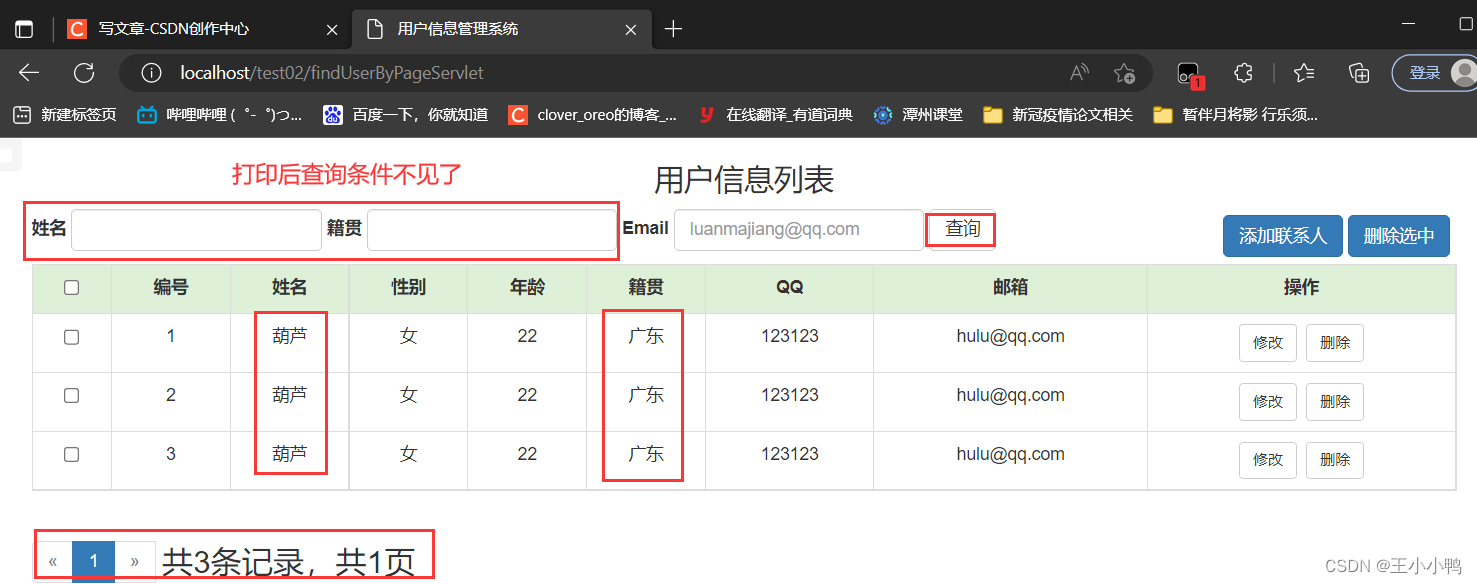Open the clover_oreo的博客 bookmark
The image size is (1477, 584).
[x=593, y=115]
